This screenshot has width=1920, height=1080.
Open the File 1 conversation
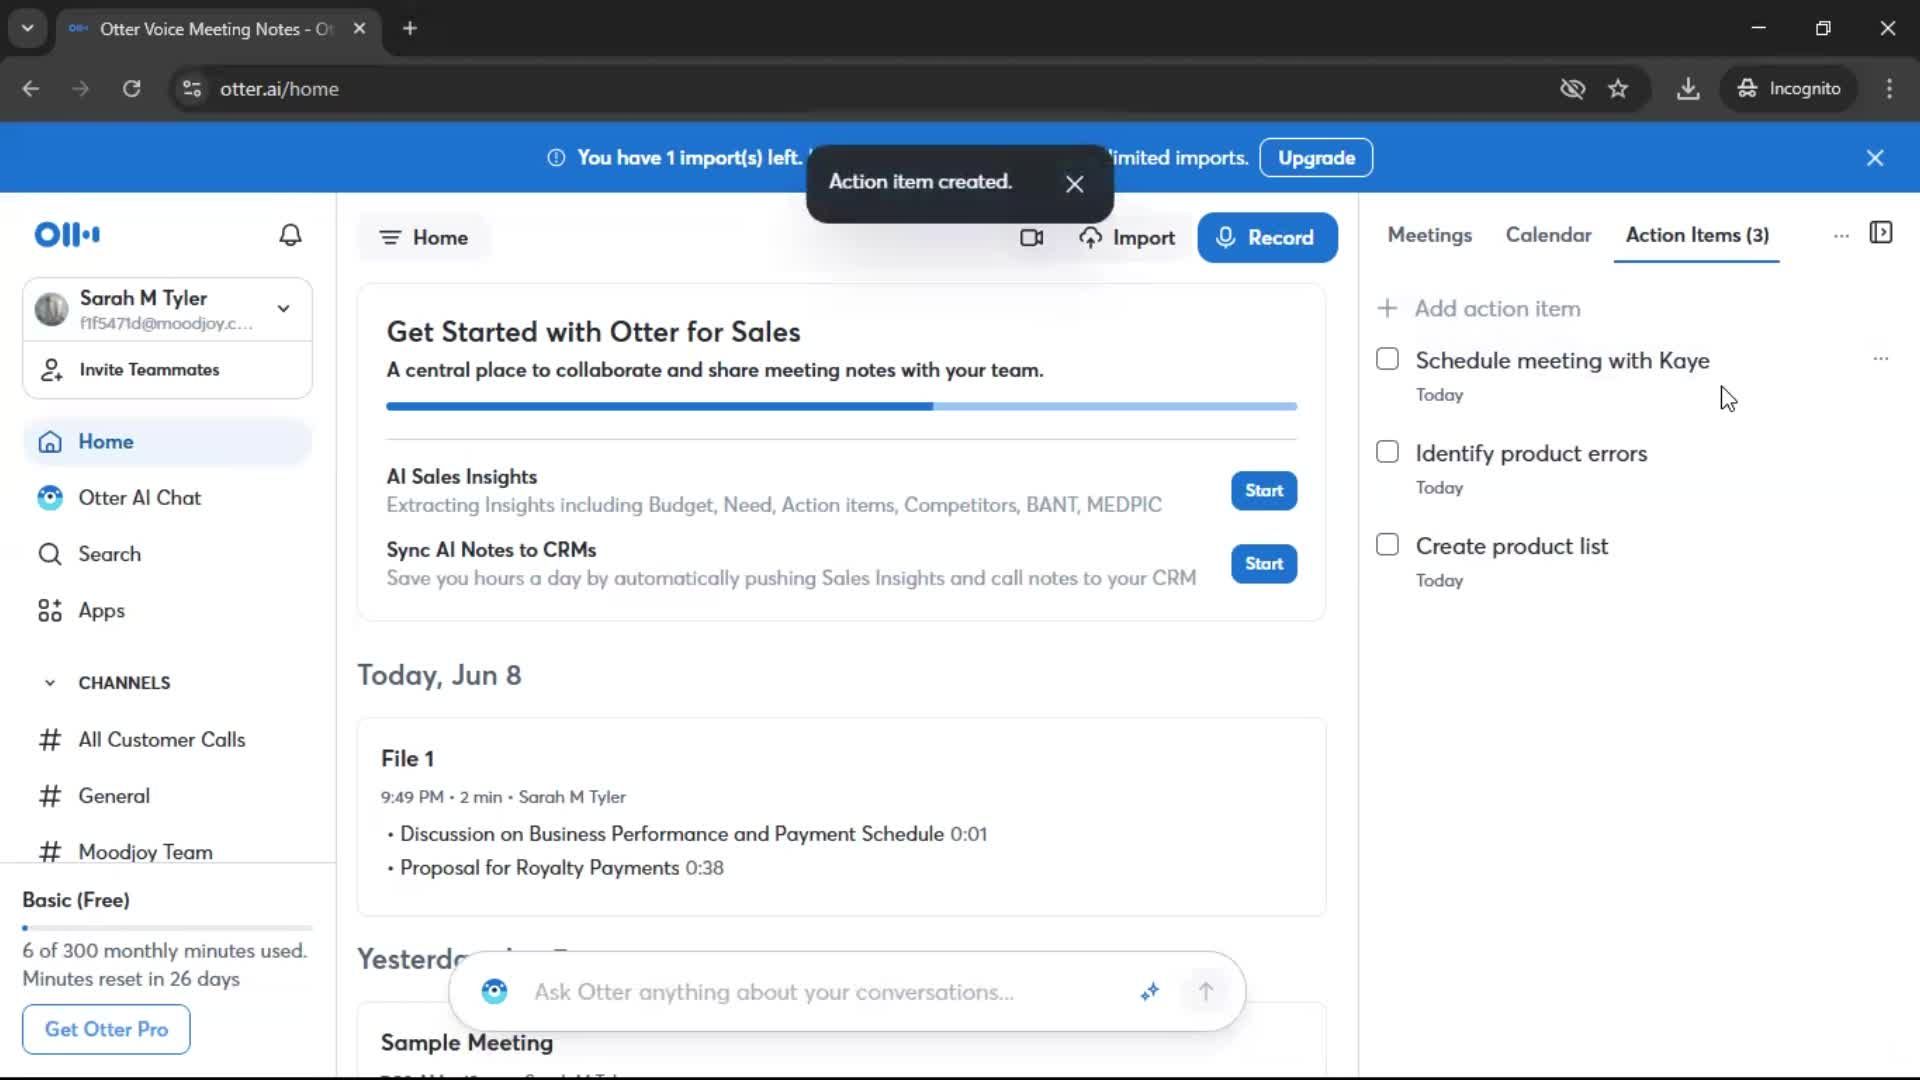click(x=407, y=759)
